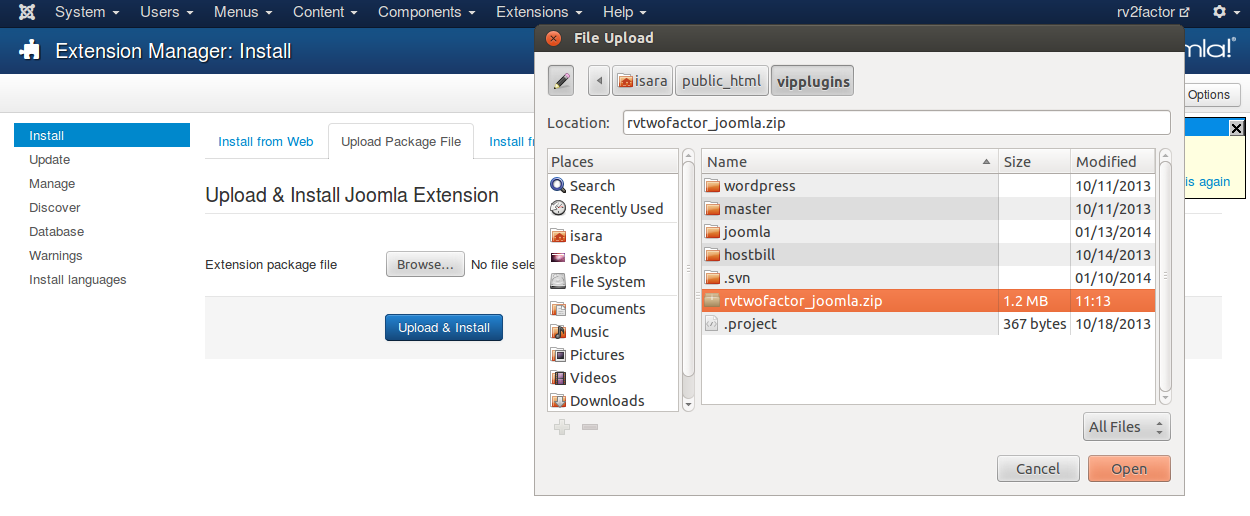This screenshot has height=516, width=1250.
Task: Click the Browse... file button
Action: tap(425, 265)
